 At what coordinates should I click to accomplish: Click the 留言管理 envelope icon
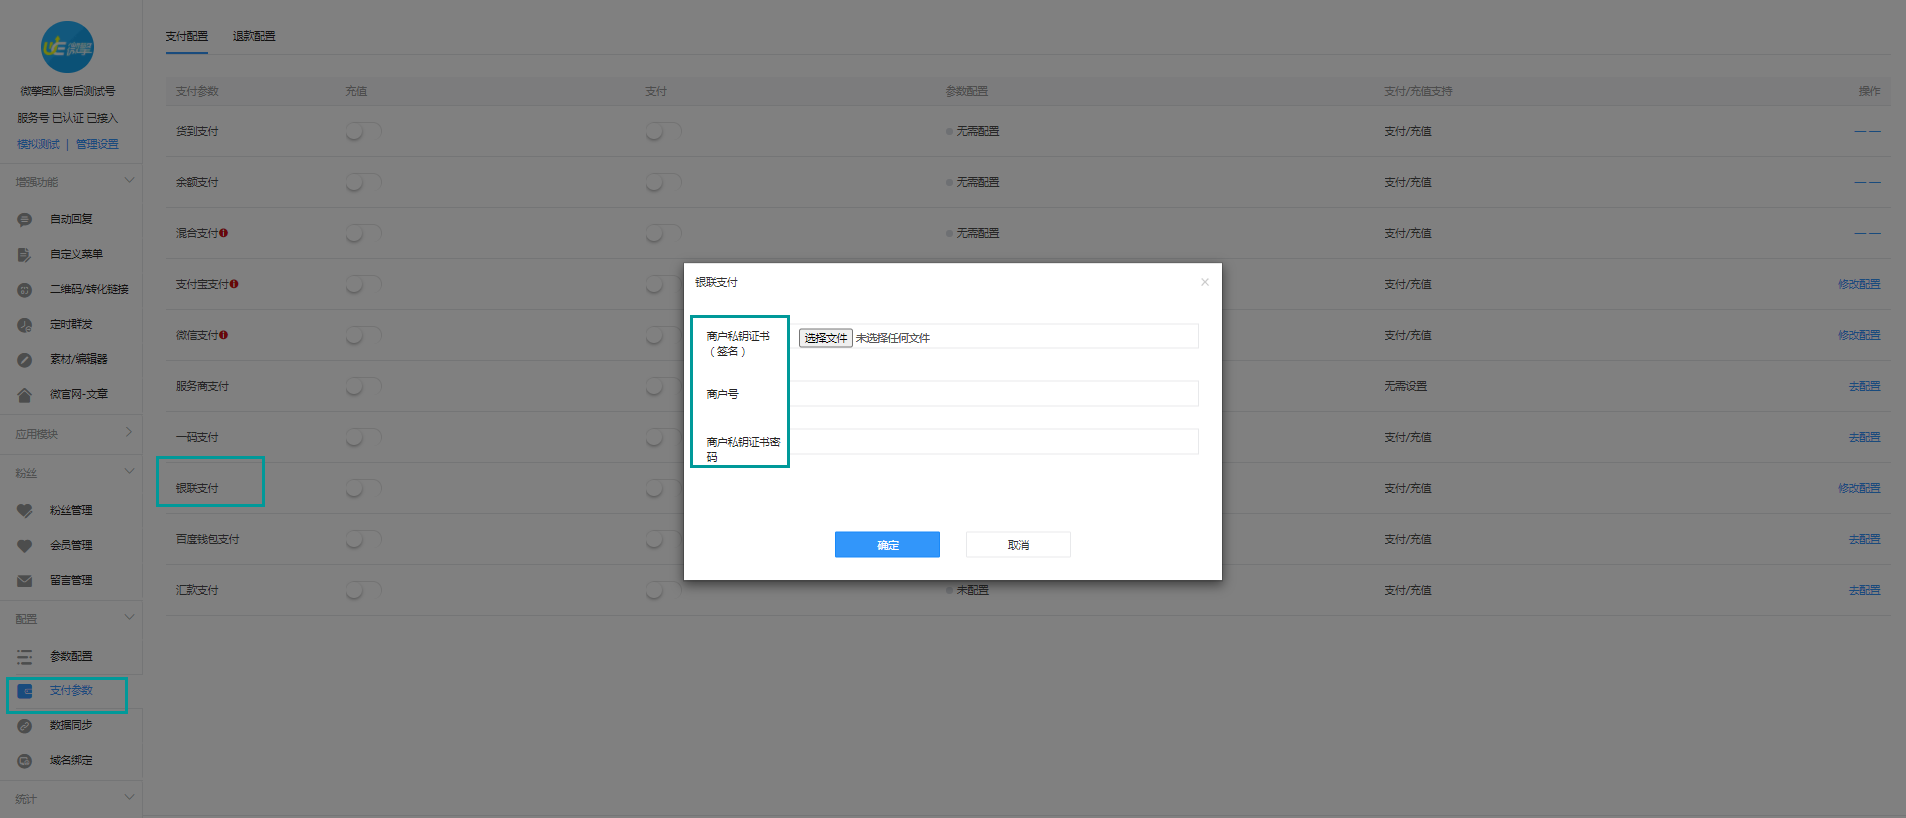click(x=25, y=580)
